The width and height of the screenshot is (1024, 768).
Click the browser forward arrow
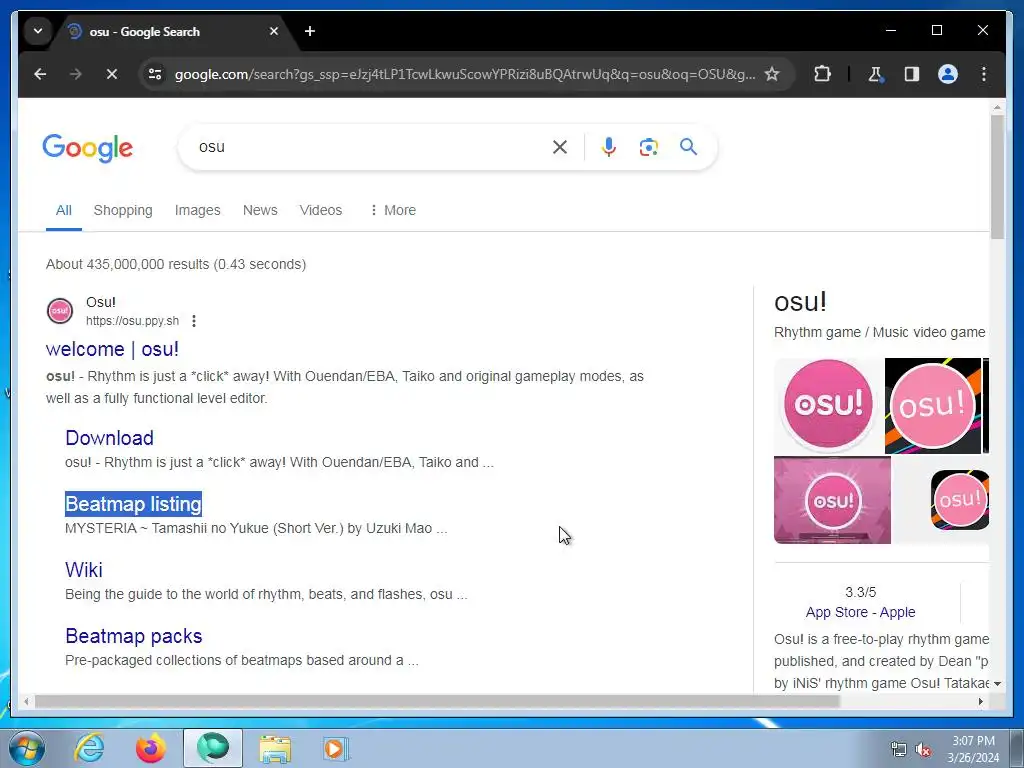tap(76, 74)
